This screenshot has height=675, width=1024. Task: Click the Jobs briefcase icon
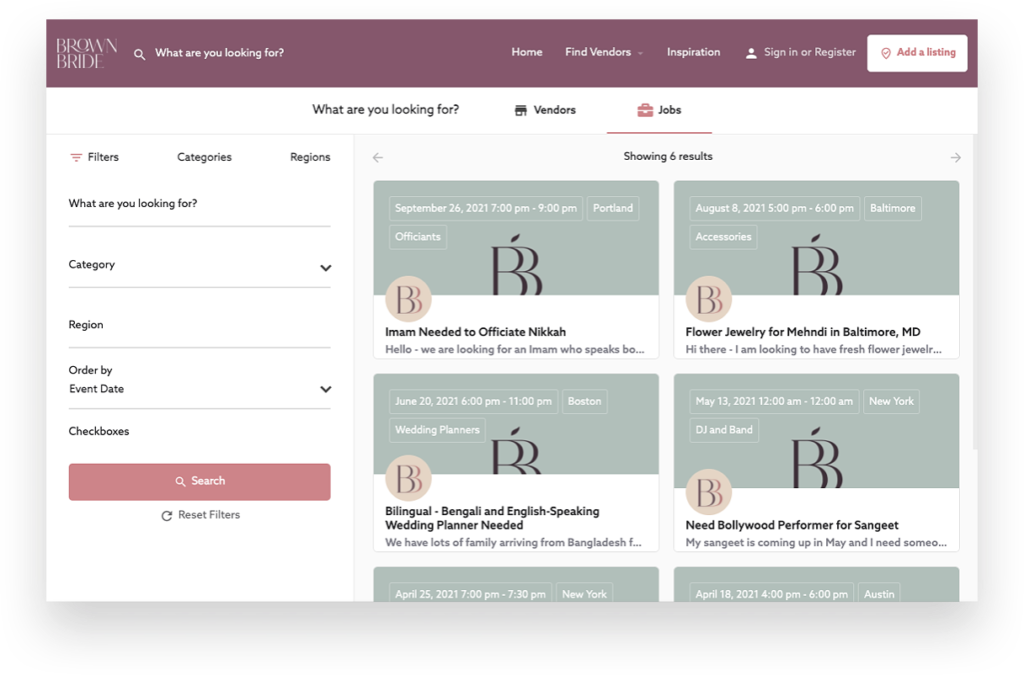click(x=645, y=110)
